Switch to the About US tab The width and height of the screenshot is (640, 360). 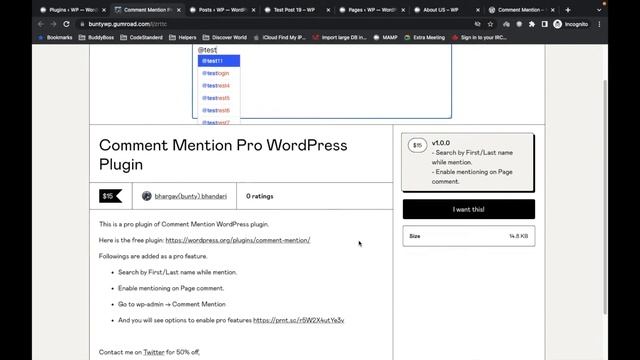[441, 10]
